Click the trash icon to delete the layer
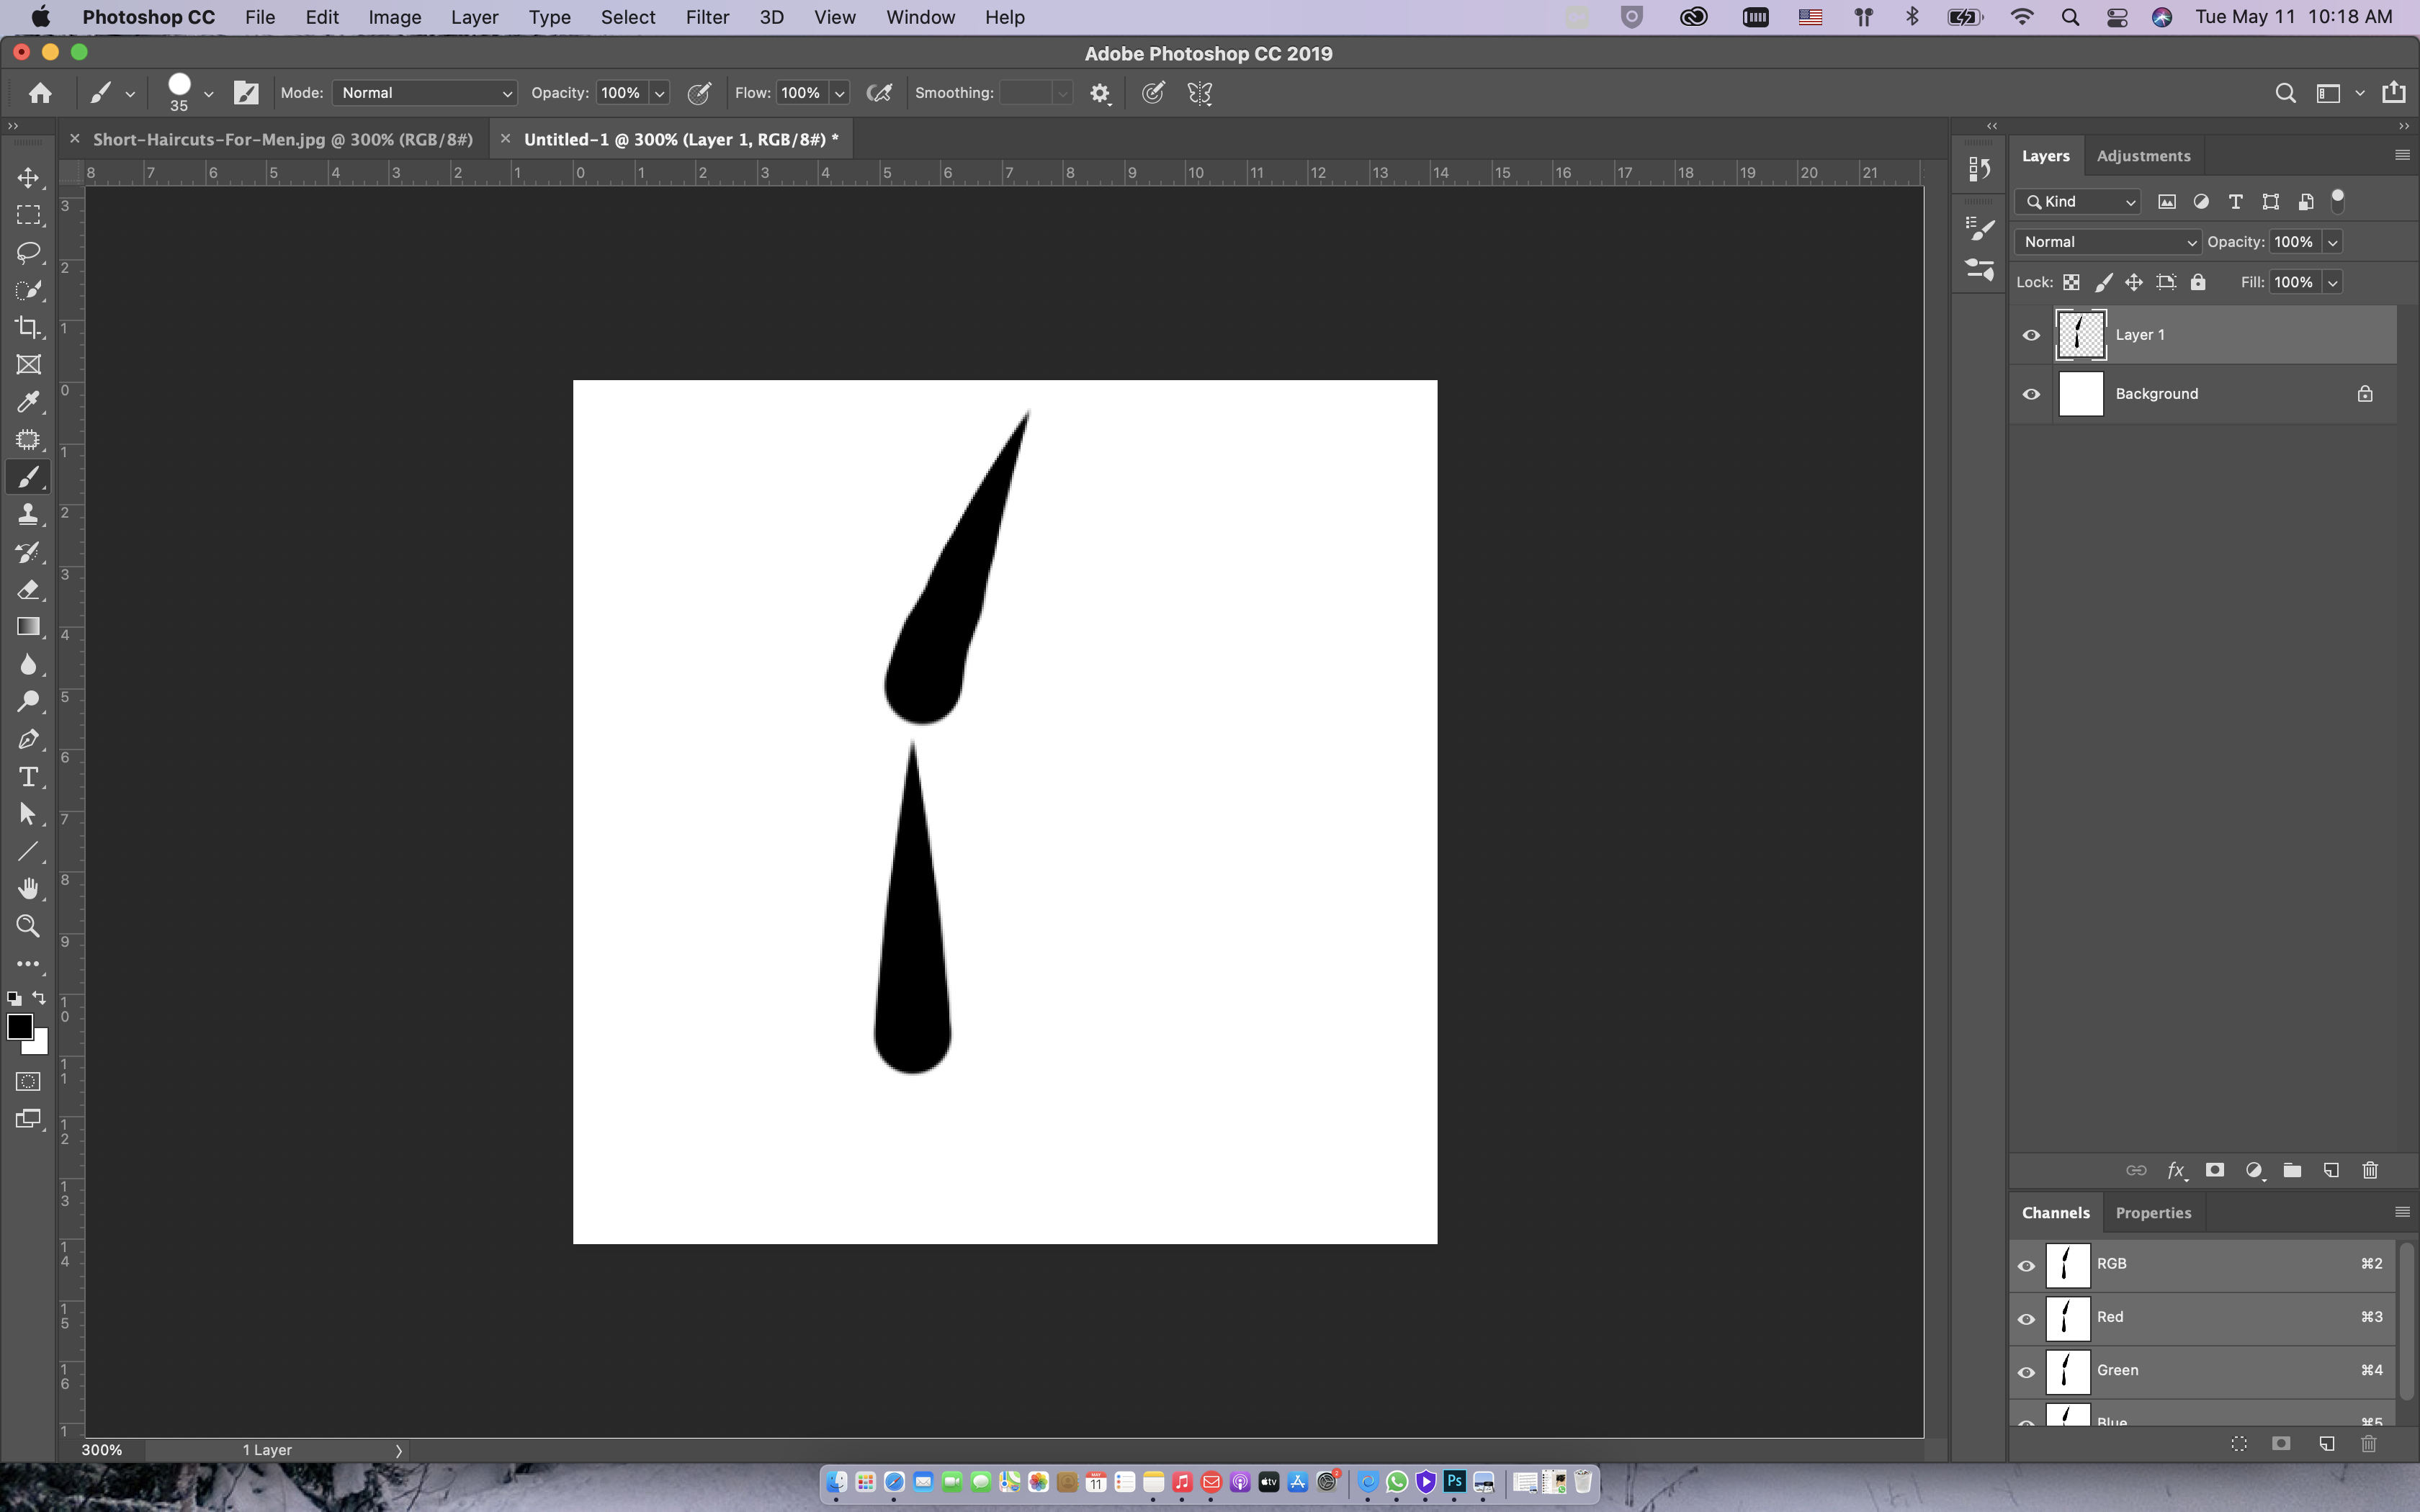Screen dimensions: 2420x1512 tap(2369, 1170)
